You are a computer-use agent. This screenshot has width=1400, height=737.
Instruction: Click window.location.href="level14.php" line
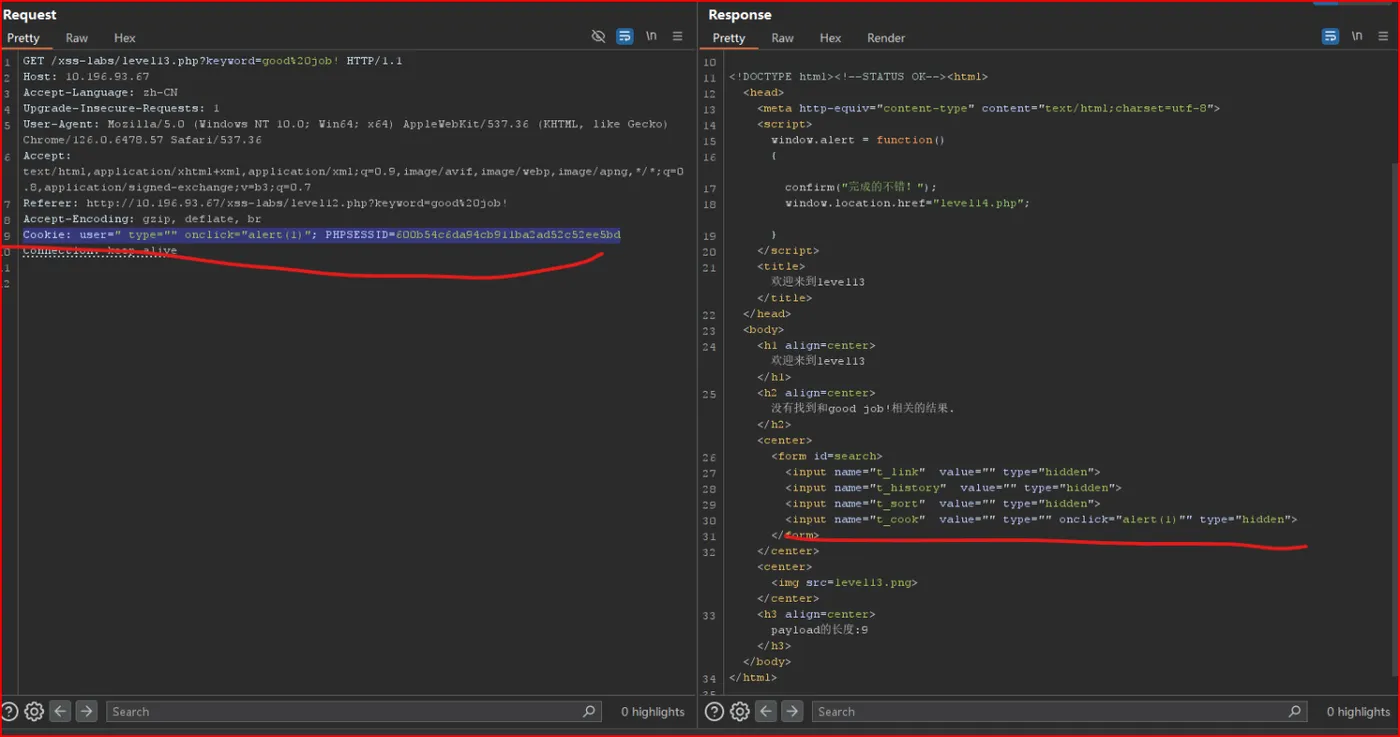point(907,203)
